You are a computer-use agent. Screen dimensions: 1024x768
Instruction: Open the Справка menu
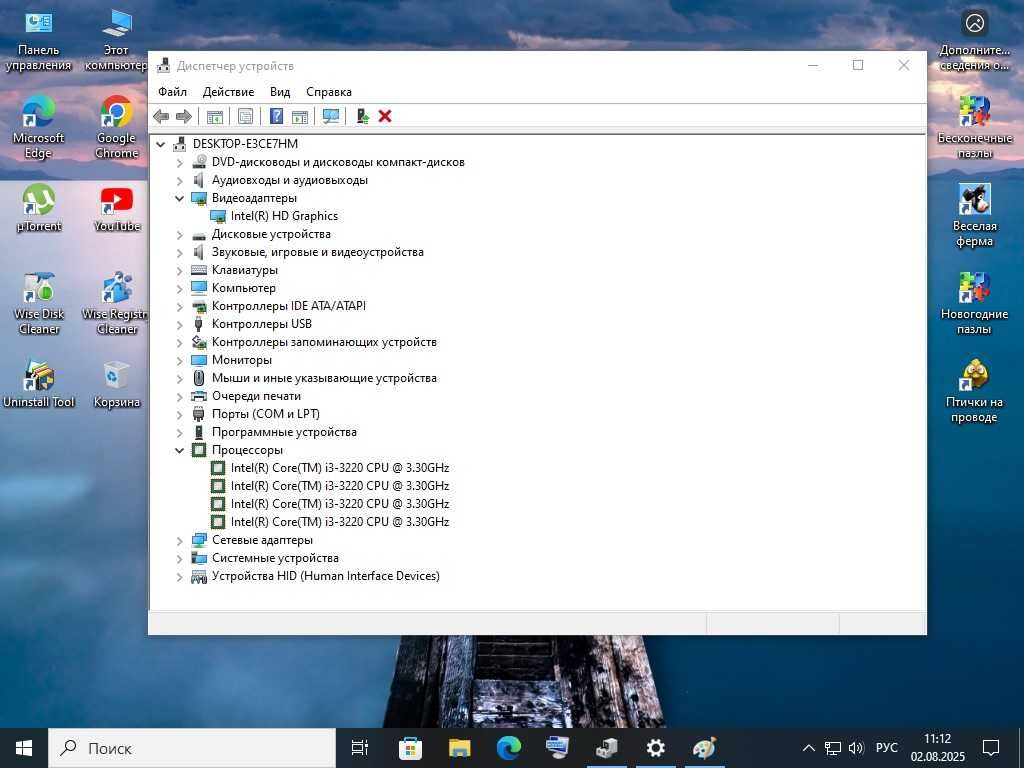click(328, 92)
